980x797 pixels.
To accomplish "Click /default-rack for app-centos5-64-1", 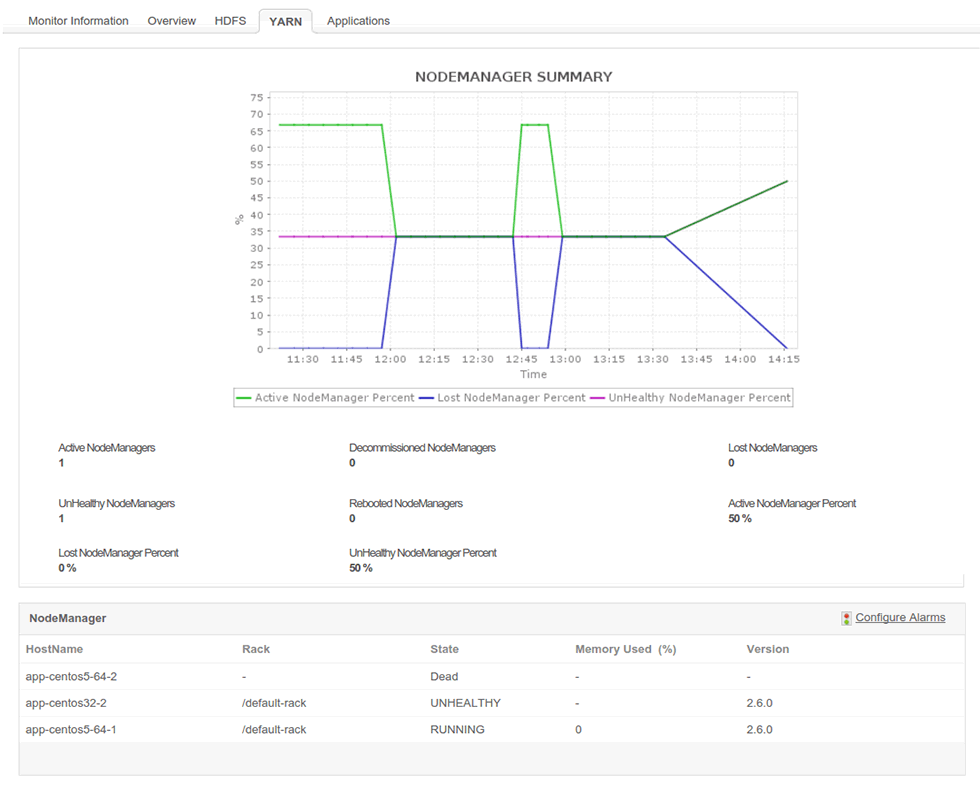I will click(274, 729).
